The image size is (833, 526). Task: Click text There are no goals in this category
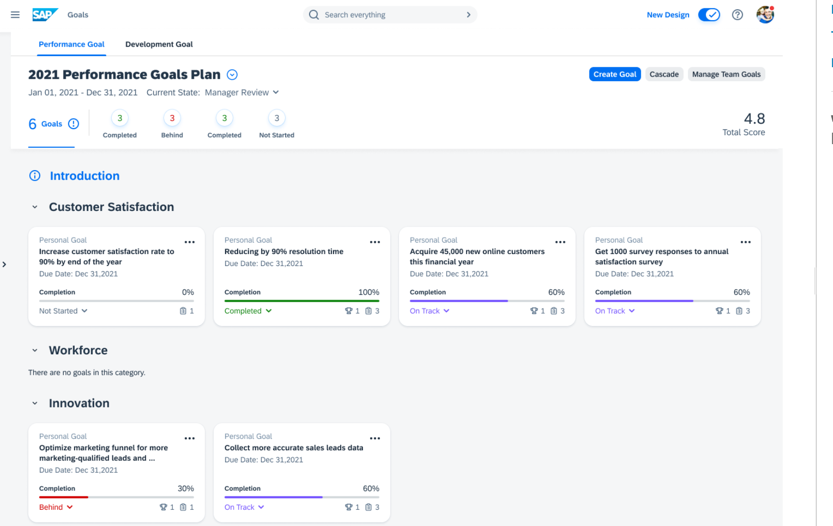click(87, 372)
